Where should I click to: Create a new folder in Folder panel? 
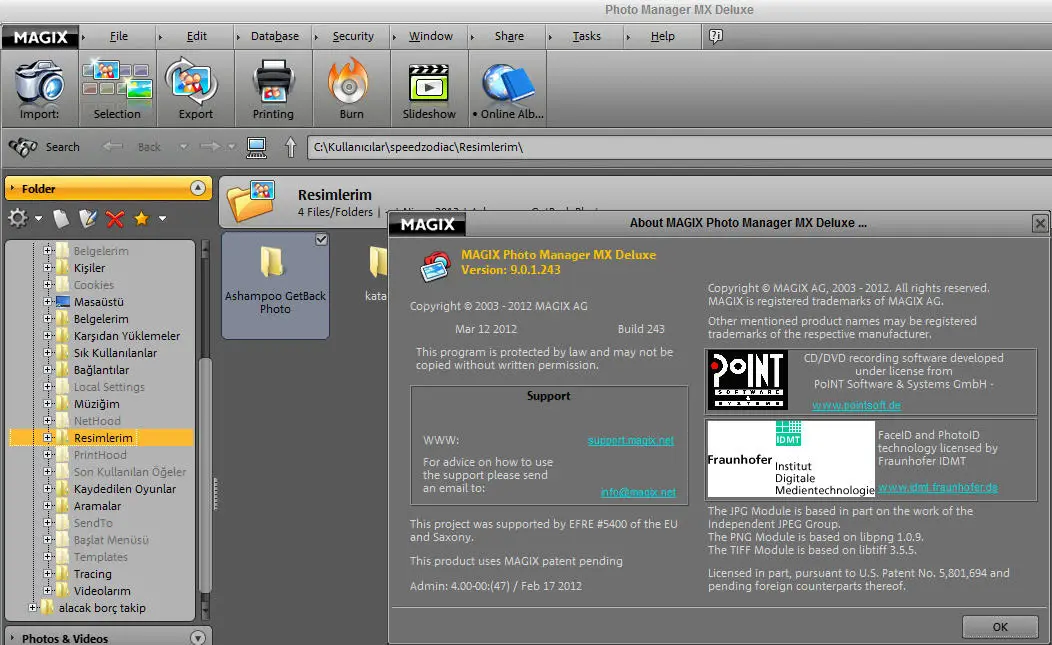[x=61, y=218]
